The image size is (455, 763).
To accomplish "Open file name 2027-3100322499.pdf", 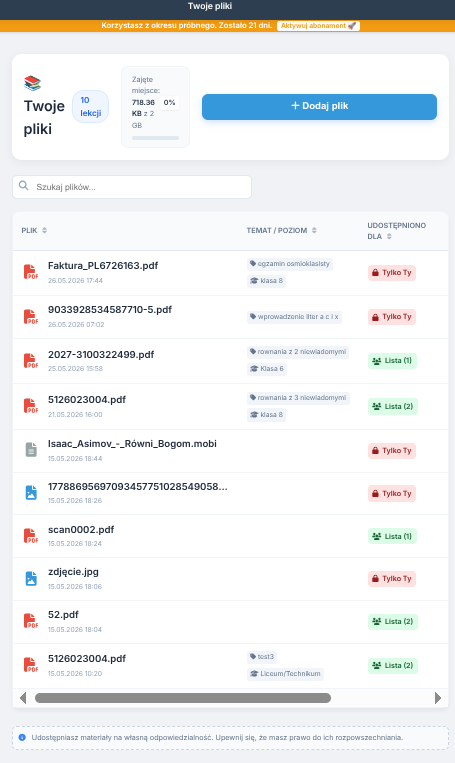I will coord(101,355).
